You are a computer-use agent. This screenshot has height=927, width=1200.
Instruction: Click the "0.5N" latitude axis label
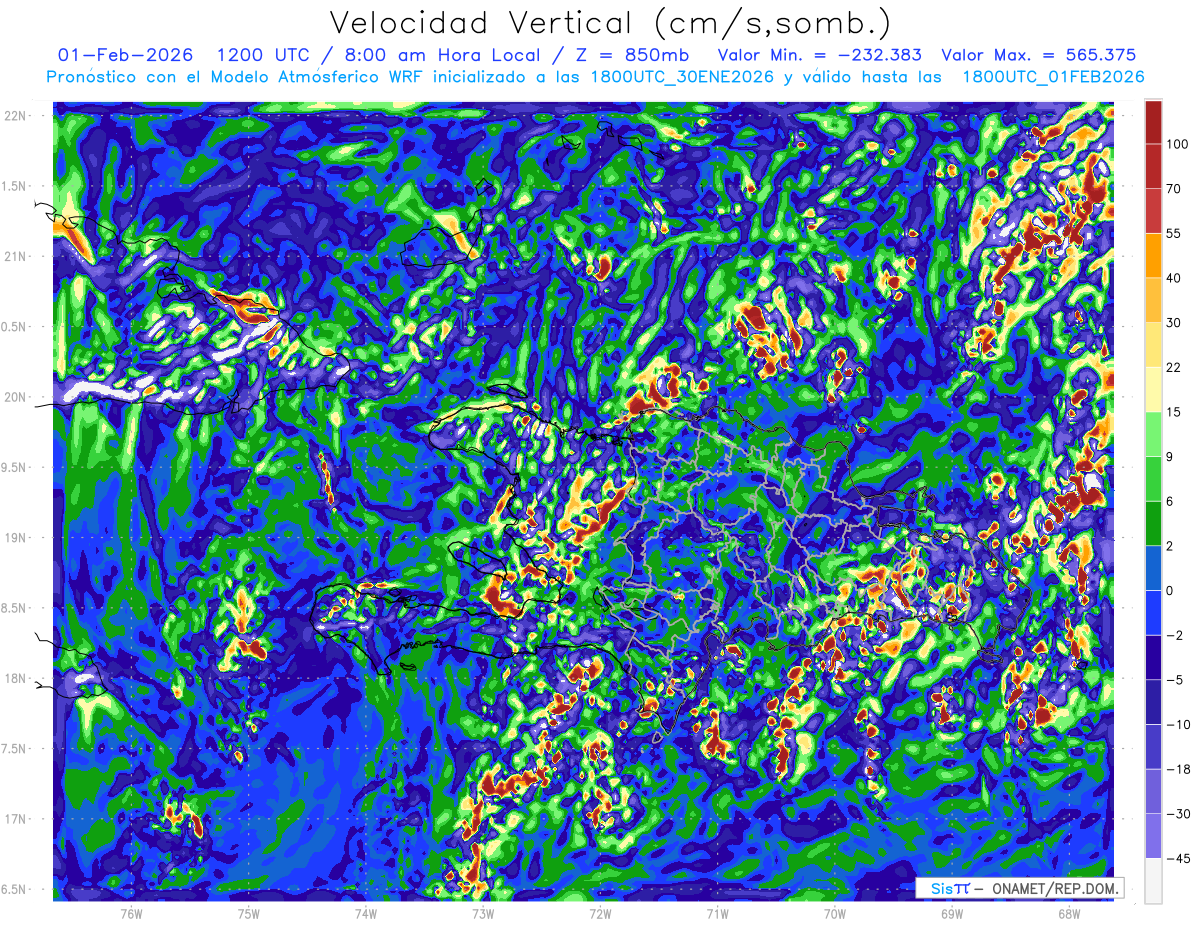pos(14,327)
